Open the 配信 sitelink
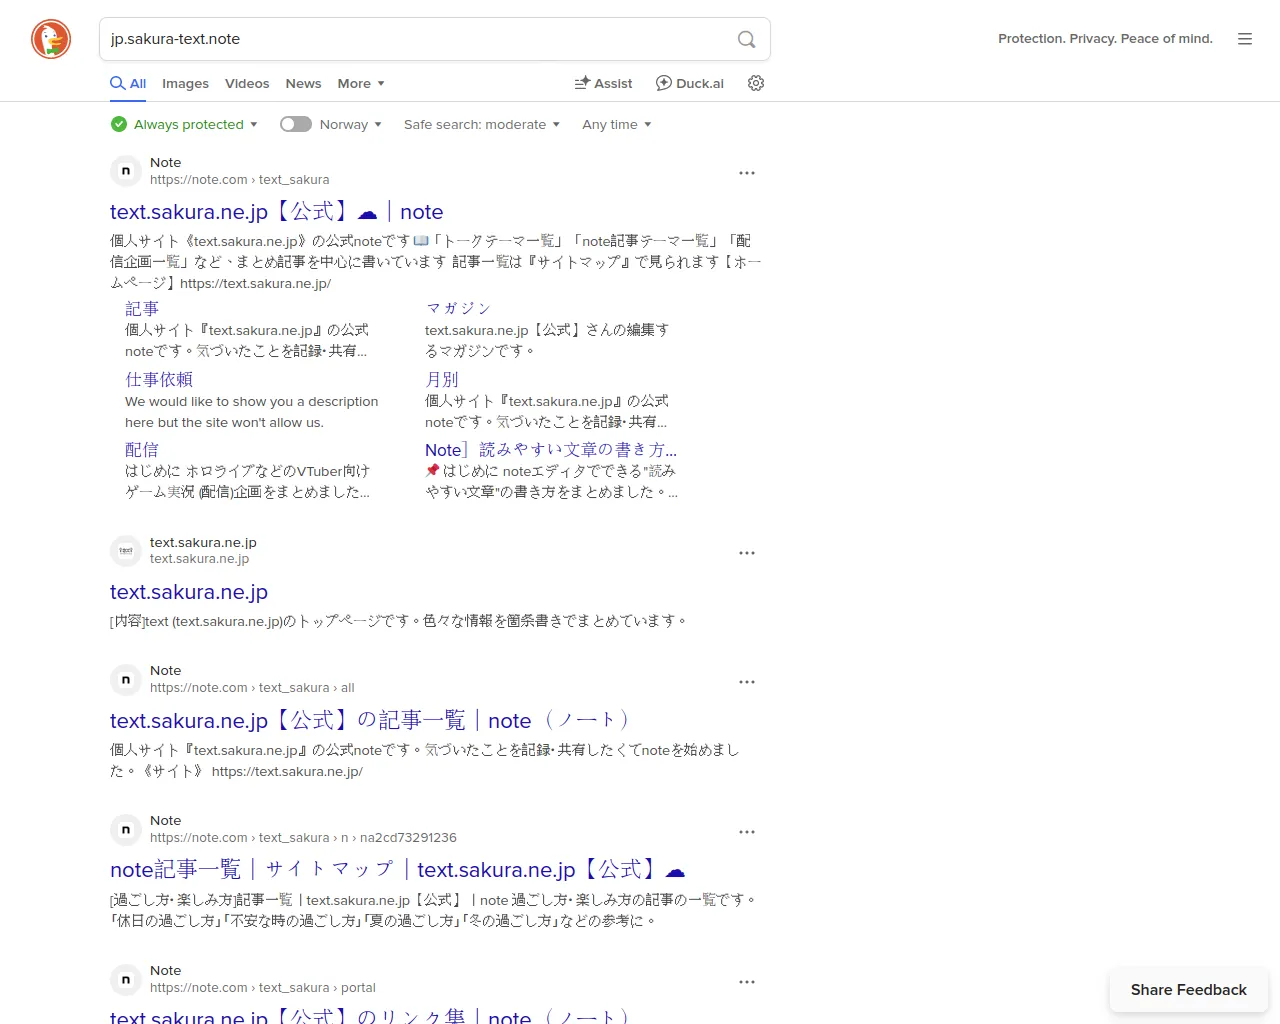The image size is (1280, 1024). point(142,450)
